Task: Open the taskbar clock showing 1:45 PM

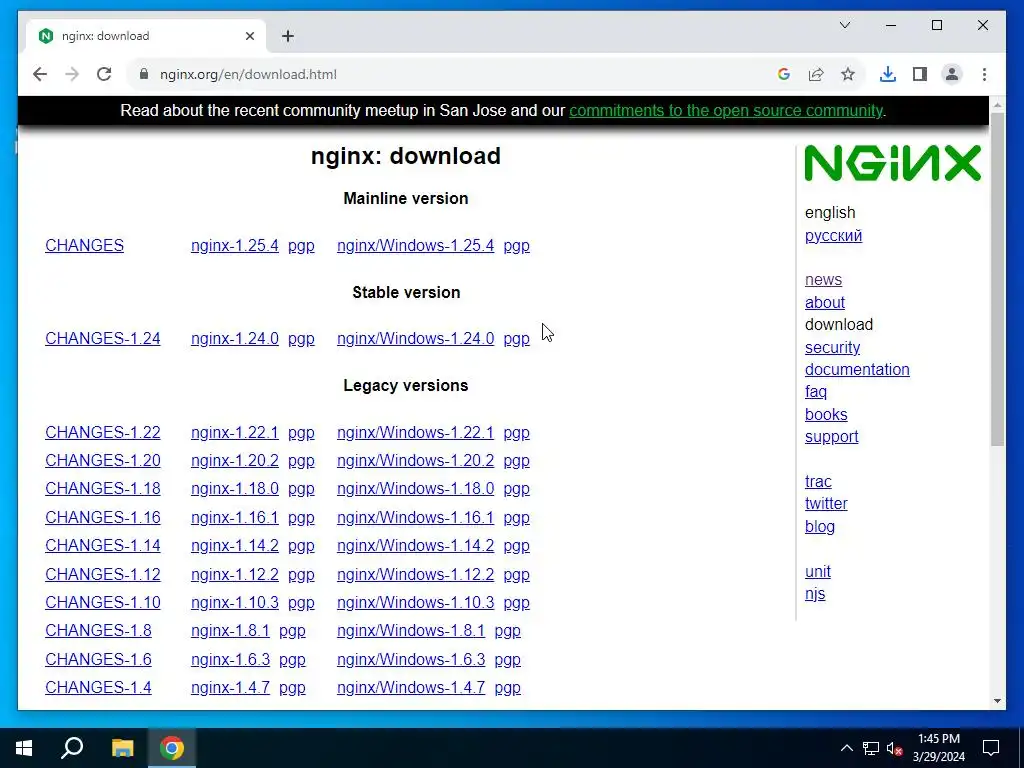Action: coord(938,748)
